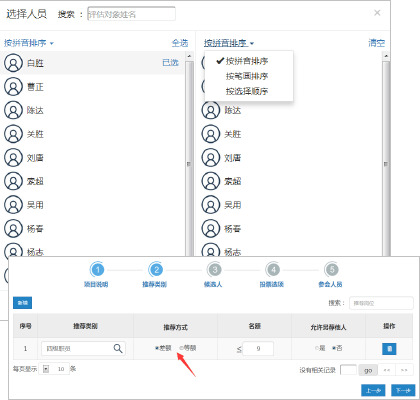This screenshot has height=400, width=420.
Task: Click the magnifier icon in 推荐类别 field
Action: (x=118, y=349)
